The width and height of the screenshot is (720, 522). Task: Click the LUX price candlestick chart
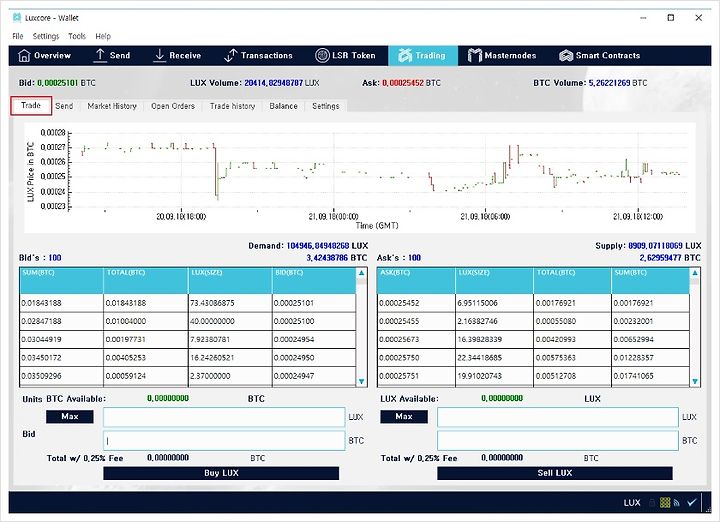pyautogui.click(x=360, y=178)
